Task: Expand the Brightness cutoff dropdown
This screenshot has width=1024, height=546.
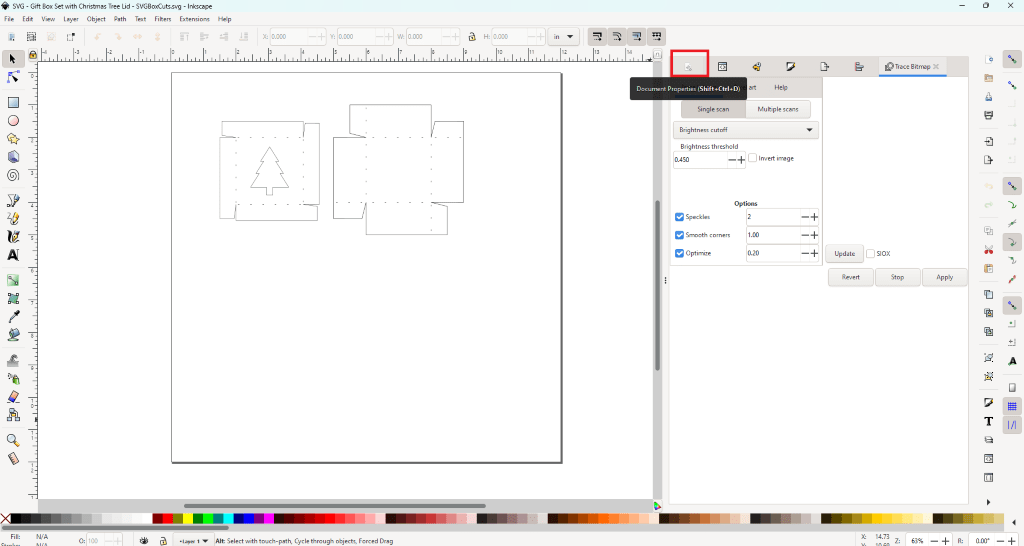Action: click(x=746, y=130)
